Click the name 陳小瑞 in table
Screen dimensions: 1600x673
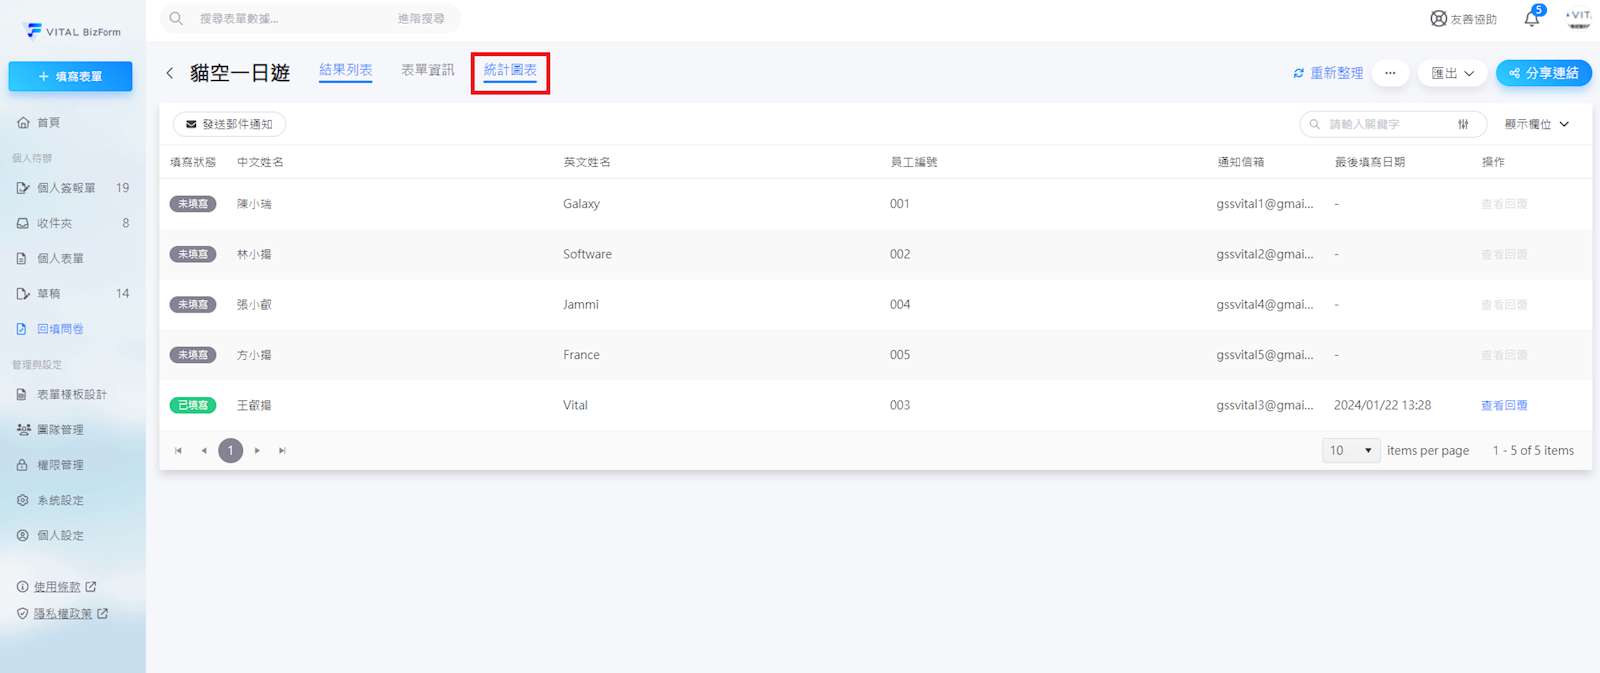(254, 204)
